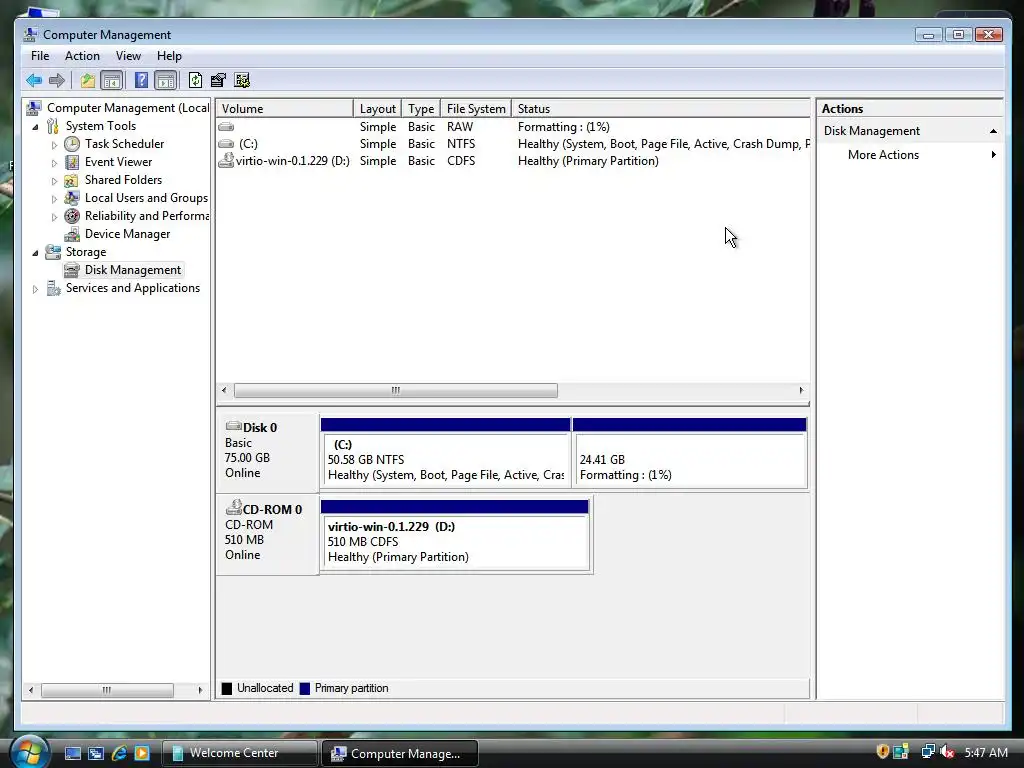This screenshot has height=768, width=1024.
Task: Click the Disk 0 label box
Action: (x=268, y=452)
